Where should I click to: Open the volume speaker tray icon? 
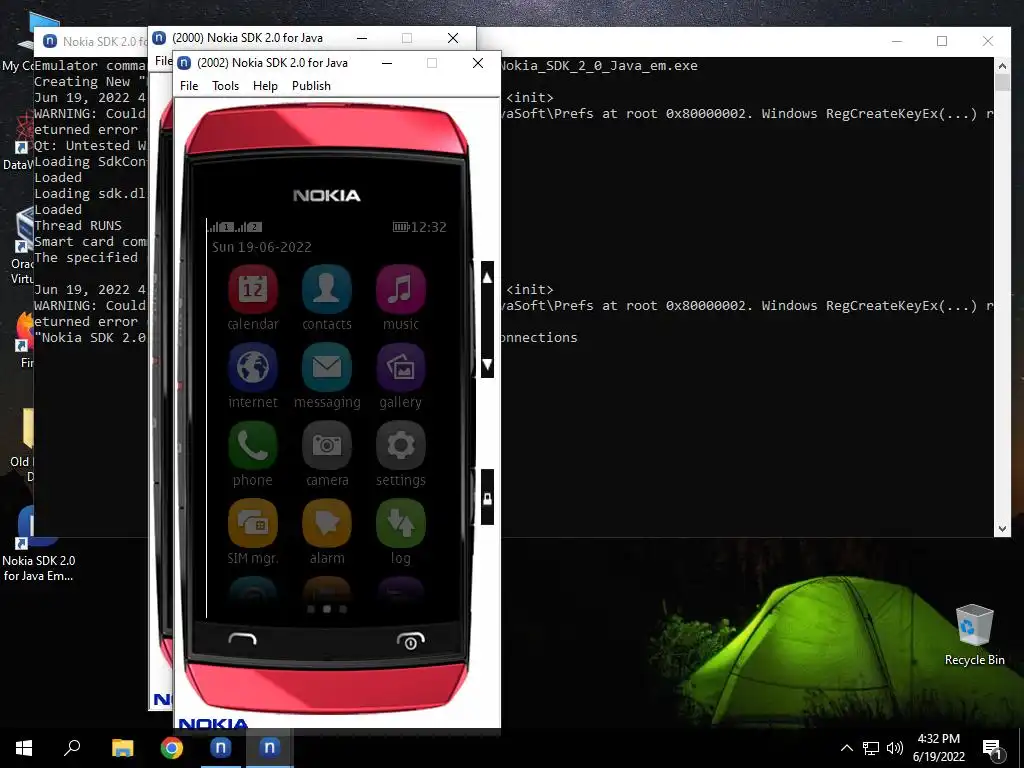point(895,748)
